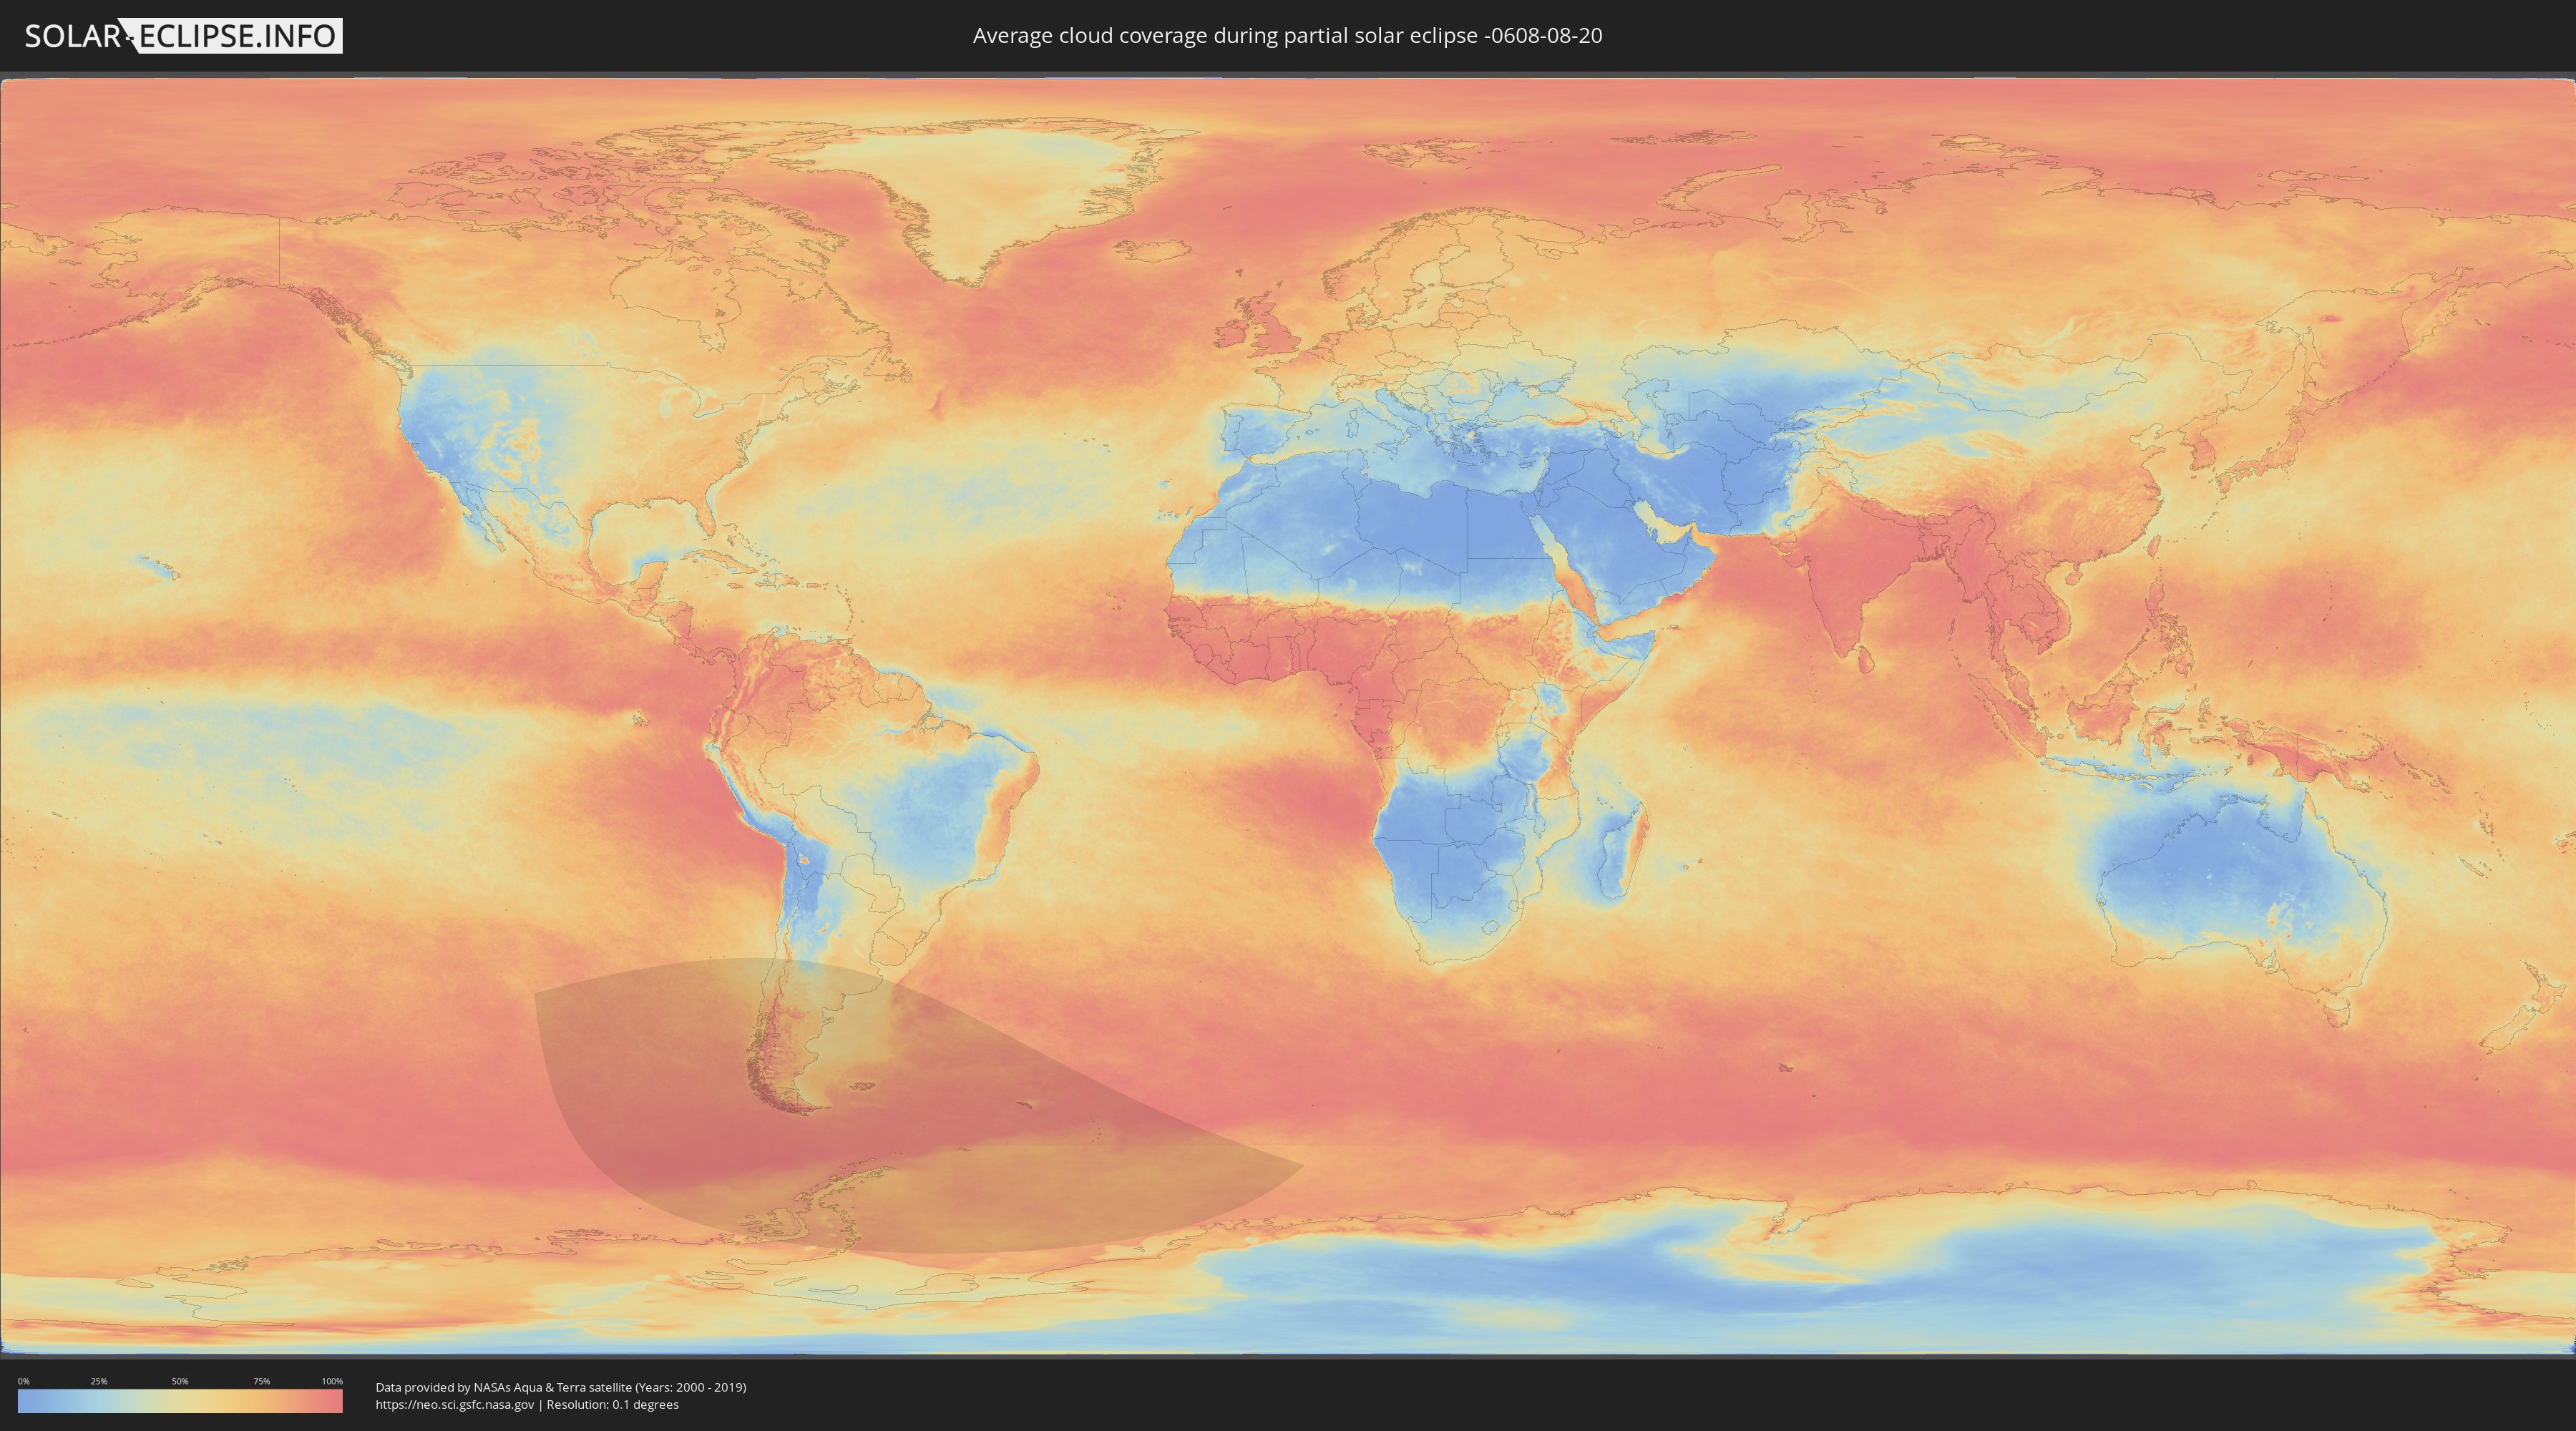The image size is (2576, 1431).
Task: Click the blue 0% end of legend bar
Action: point(26,1401)
